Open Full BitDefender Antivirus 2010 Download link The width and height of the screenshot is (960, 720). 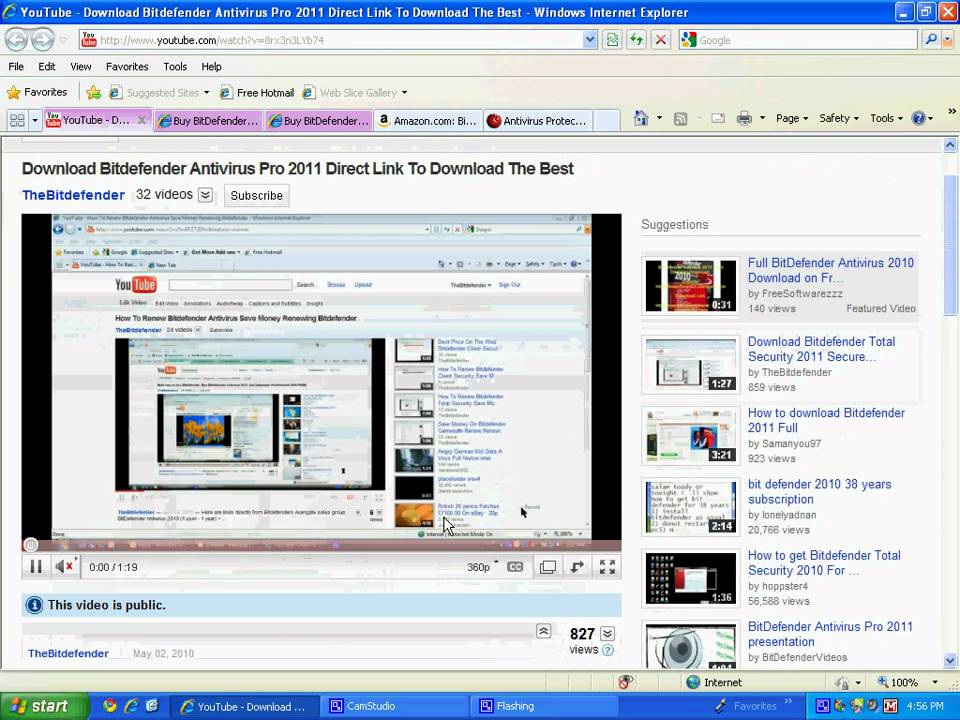[830, 270]
